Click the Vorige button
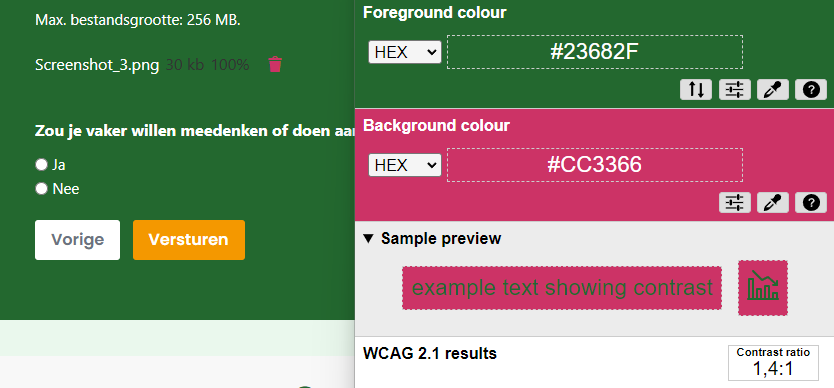834x388 pixels. 78,240
